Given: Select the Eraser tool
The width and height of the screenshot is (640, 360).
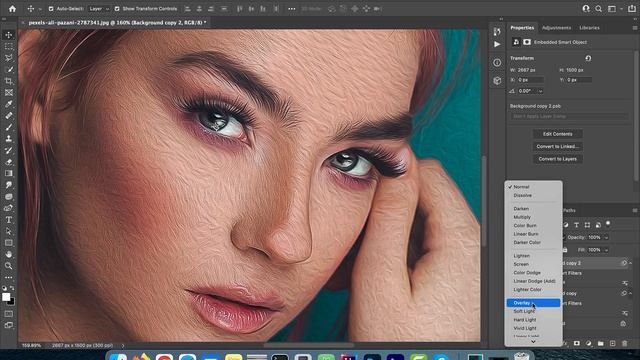Looking at the screenshot, I should click(x=9, y=162).
